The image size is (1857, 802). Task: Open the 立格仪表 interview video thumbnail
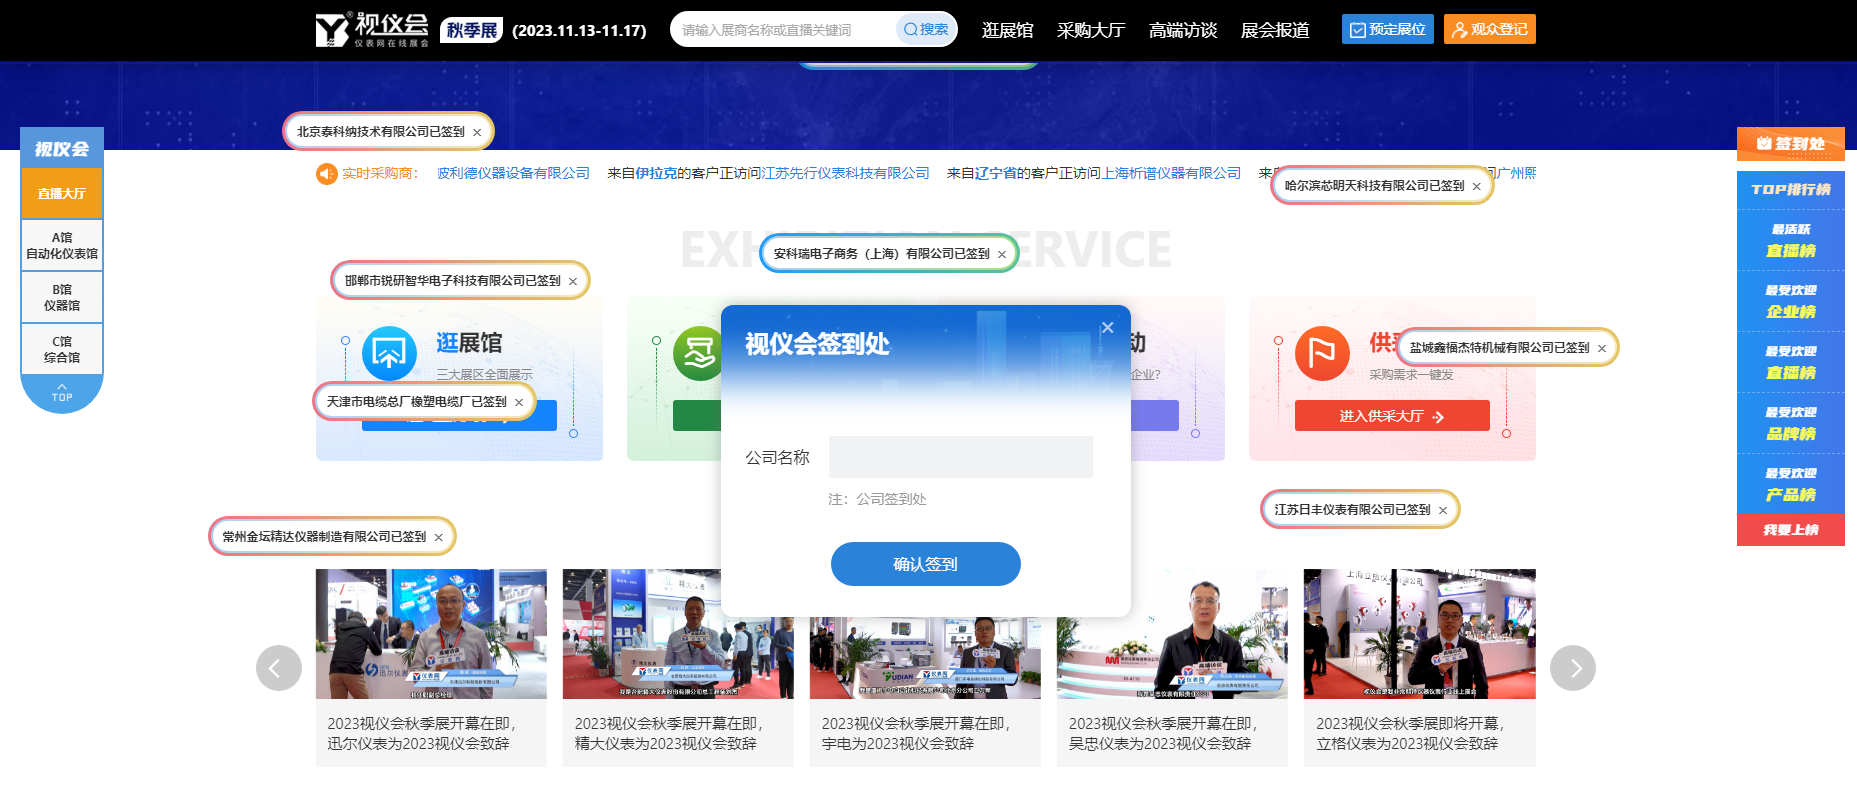click(x=1419, y=634)
